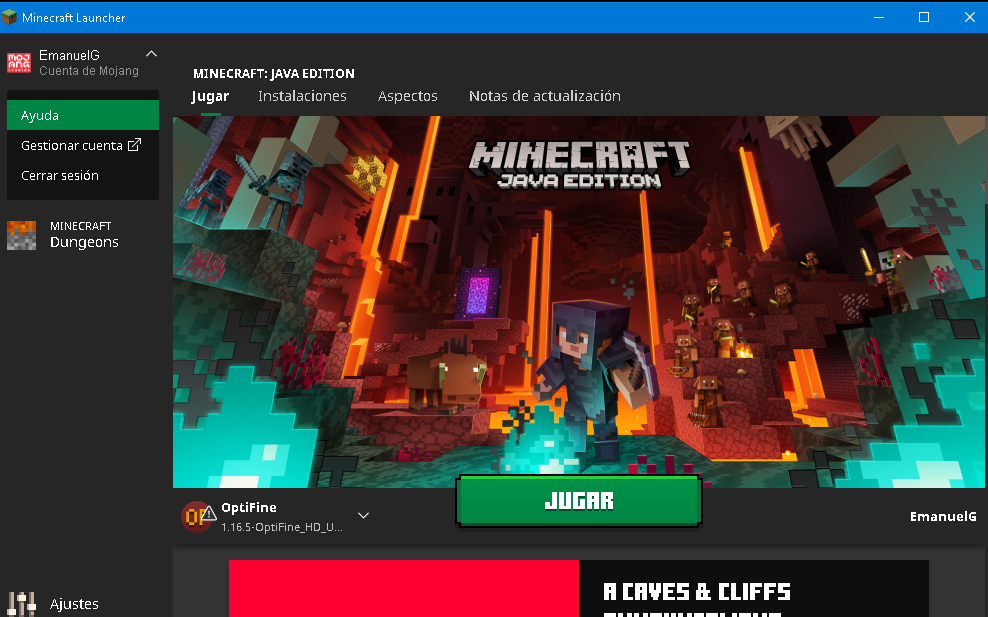Expand installation selector dropdown arrow

pyautogui.click(x=364, y=516)
